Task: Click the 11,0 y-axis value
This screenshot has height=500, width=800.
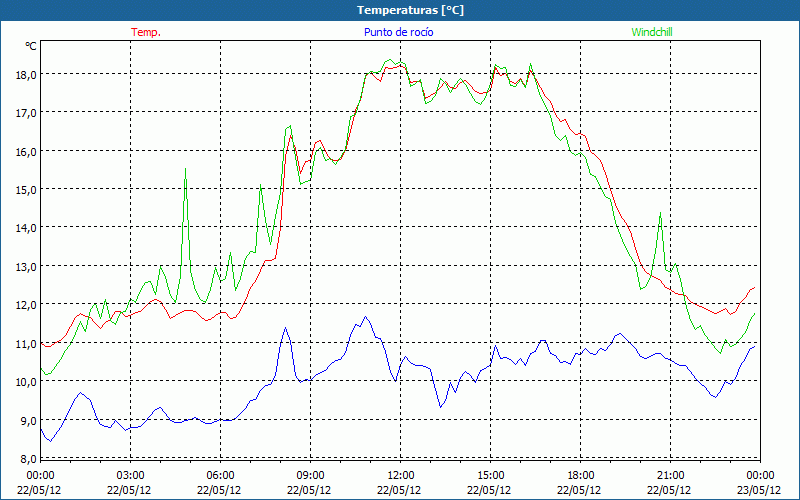Action: pyautogui.click(x=26, y=344)
